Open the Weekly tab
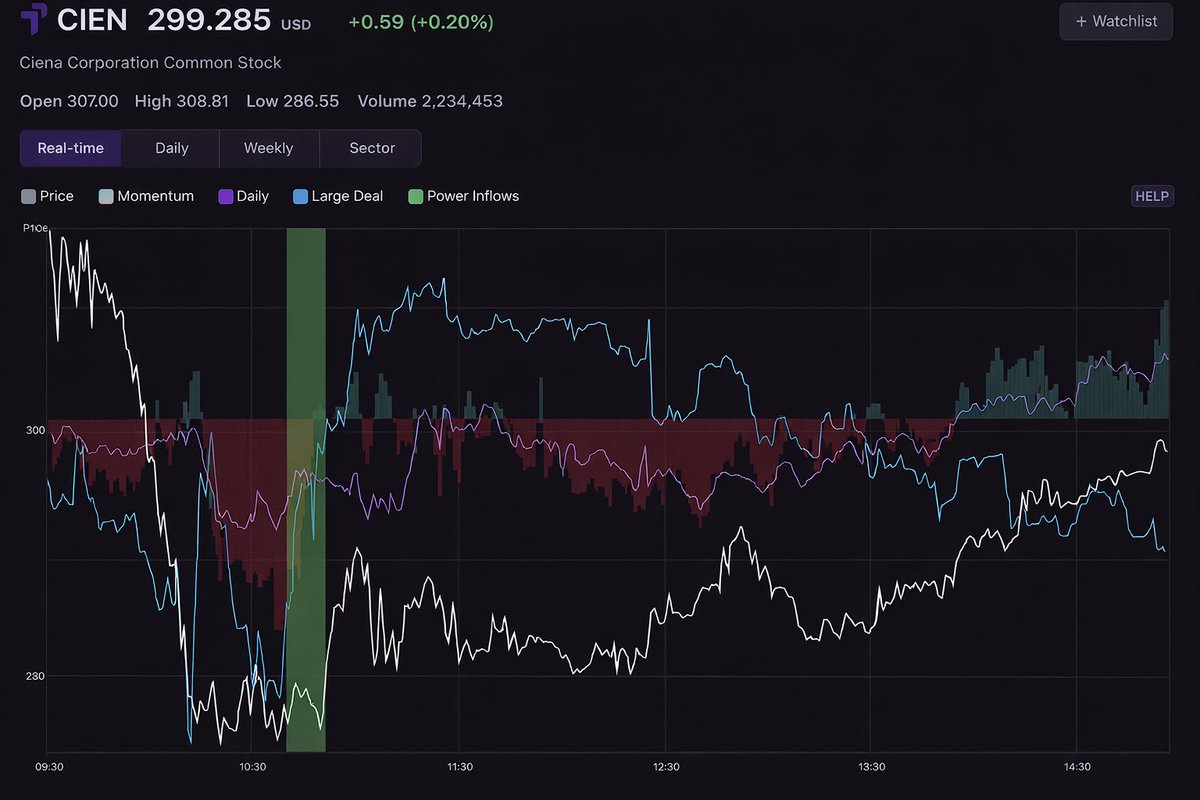 click(x=268, y=148)
